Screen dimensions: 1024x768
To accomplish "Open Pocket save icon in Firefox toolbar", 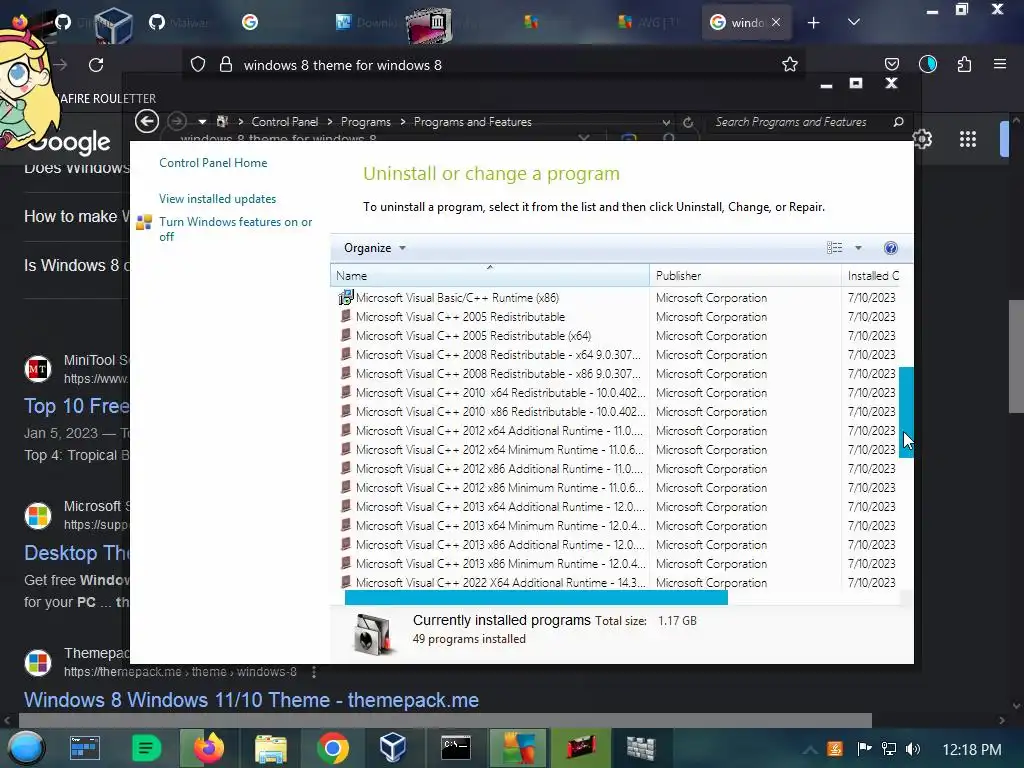I will click(891, 64).
